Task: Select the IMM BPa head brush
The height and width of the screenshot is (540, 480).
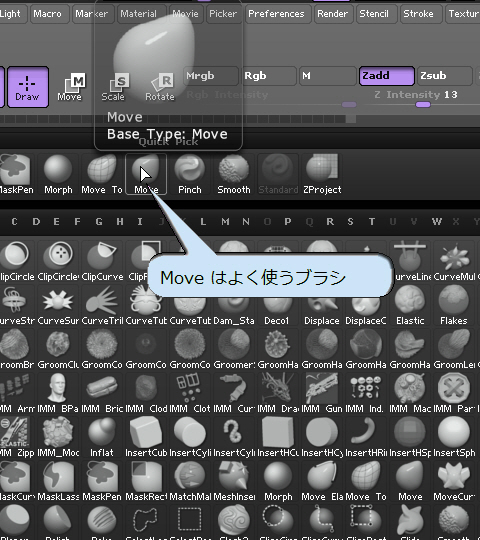Action: (58, 394)
